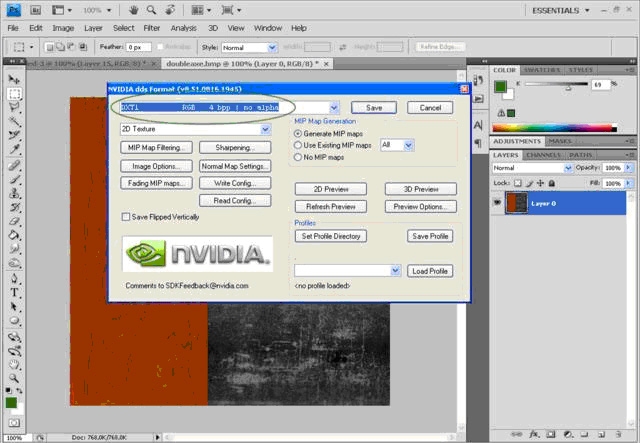The height and width of the screenshot is (443, 640).
Task: Click the color spectrum ramp
Action: click(555, 128)
